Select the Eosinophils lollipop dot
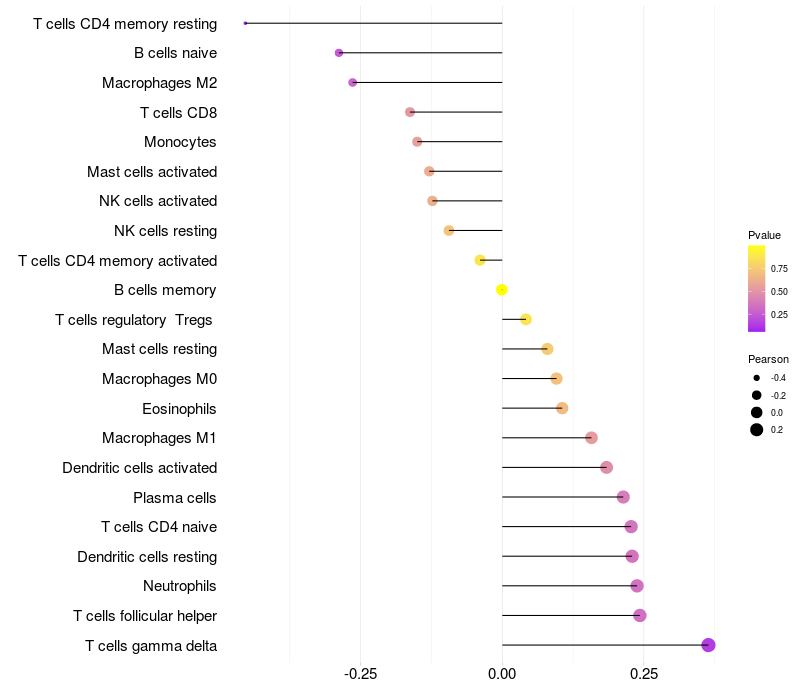This screenshot has width=800, height=700. click(562, 408)
